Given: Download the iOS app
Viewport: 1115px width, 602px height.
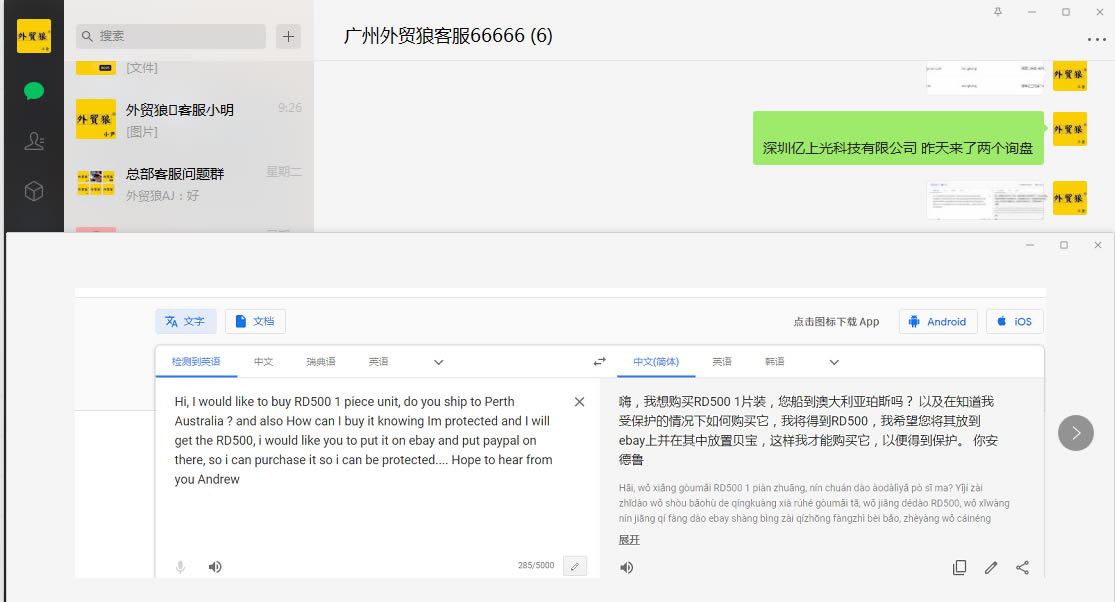Looking at the screenshot, I should 1014,321.
